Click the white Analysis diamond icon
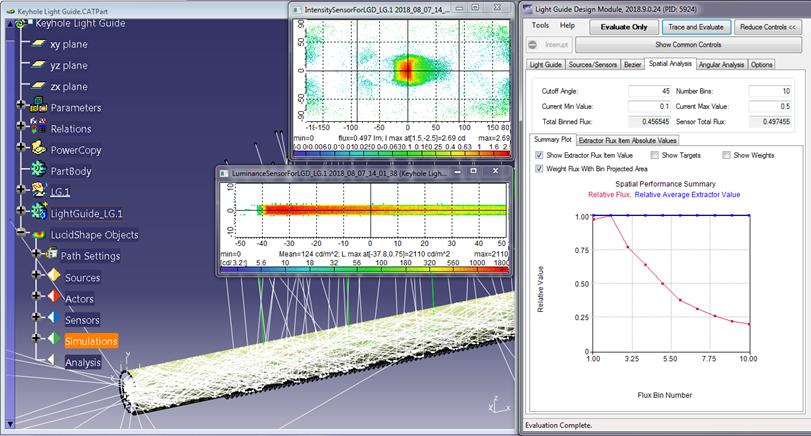 pos(52,359)
